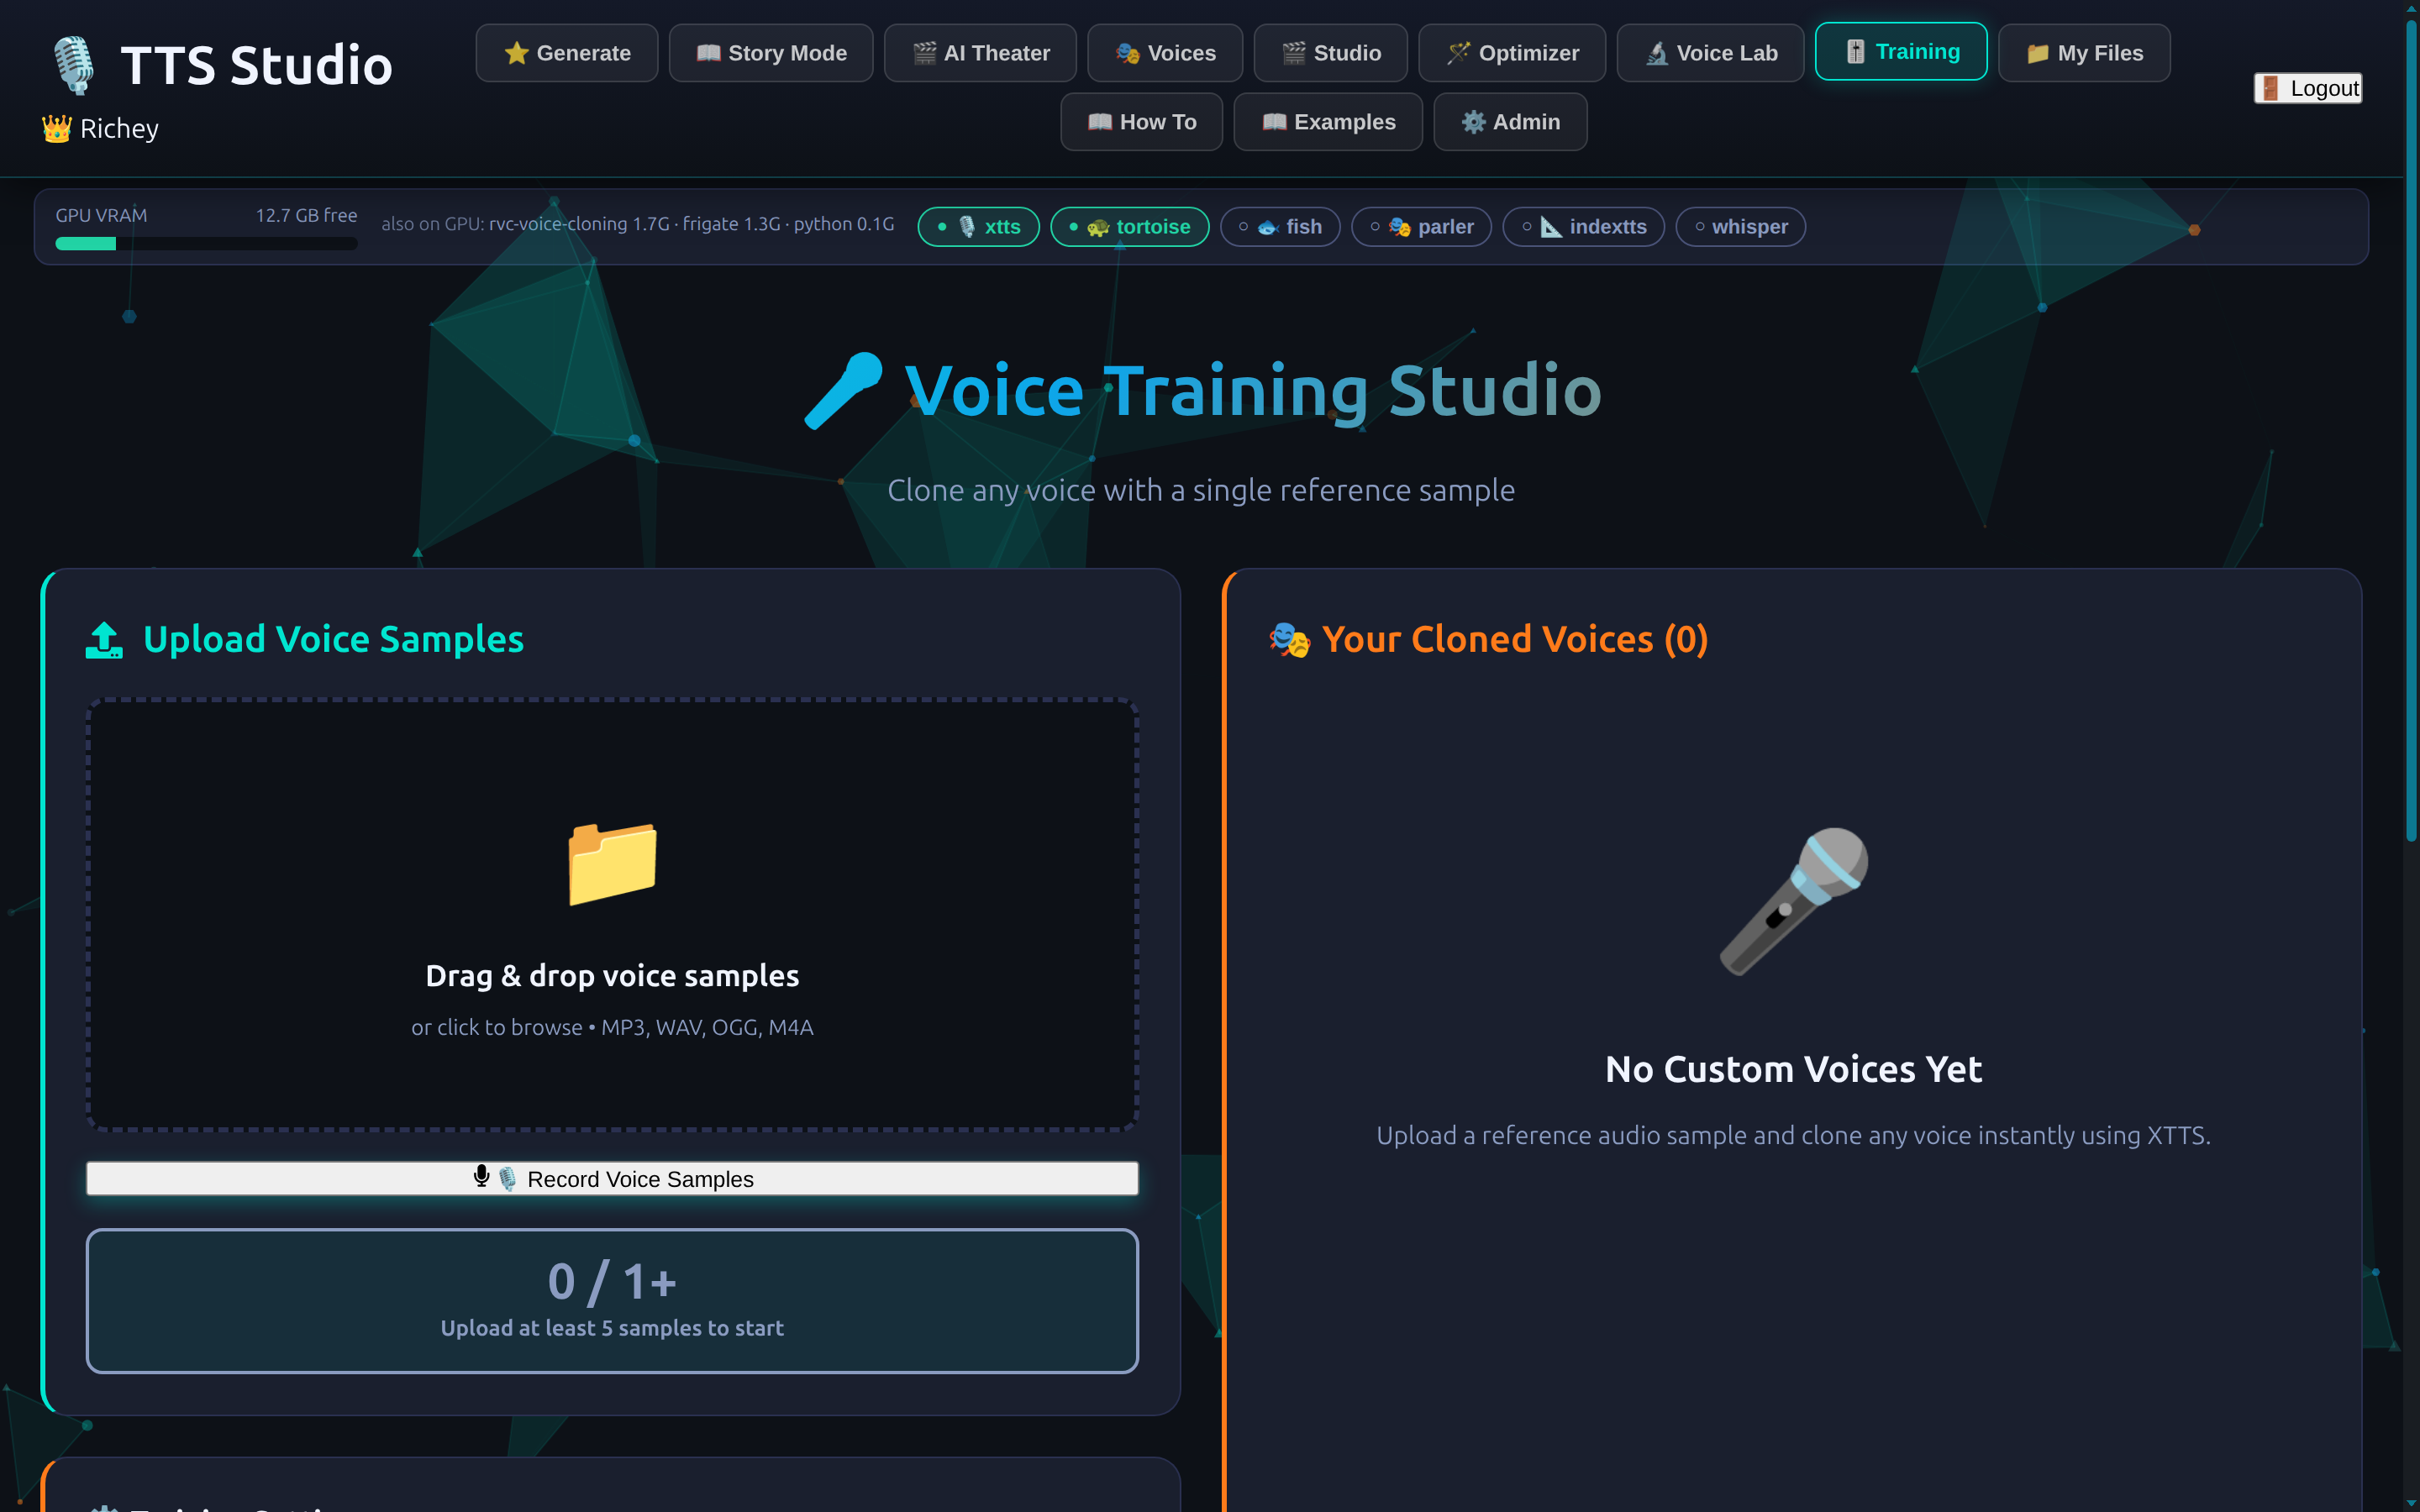
Task: Click the crown icon beside Richey
Action: [x=57, y=129]
